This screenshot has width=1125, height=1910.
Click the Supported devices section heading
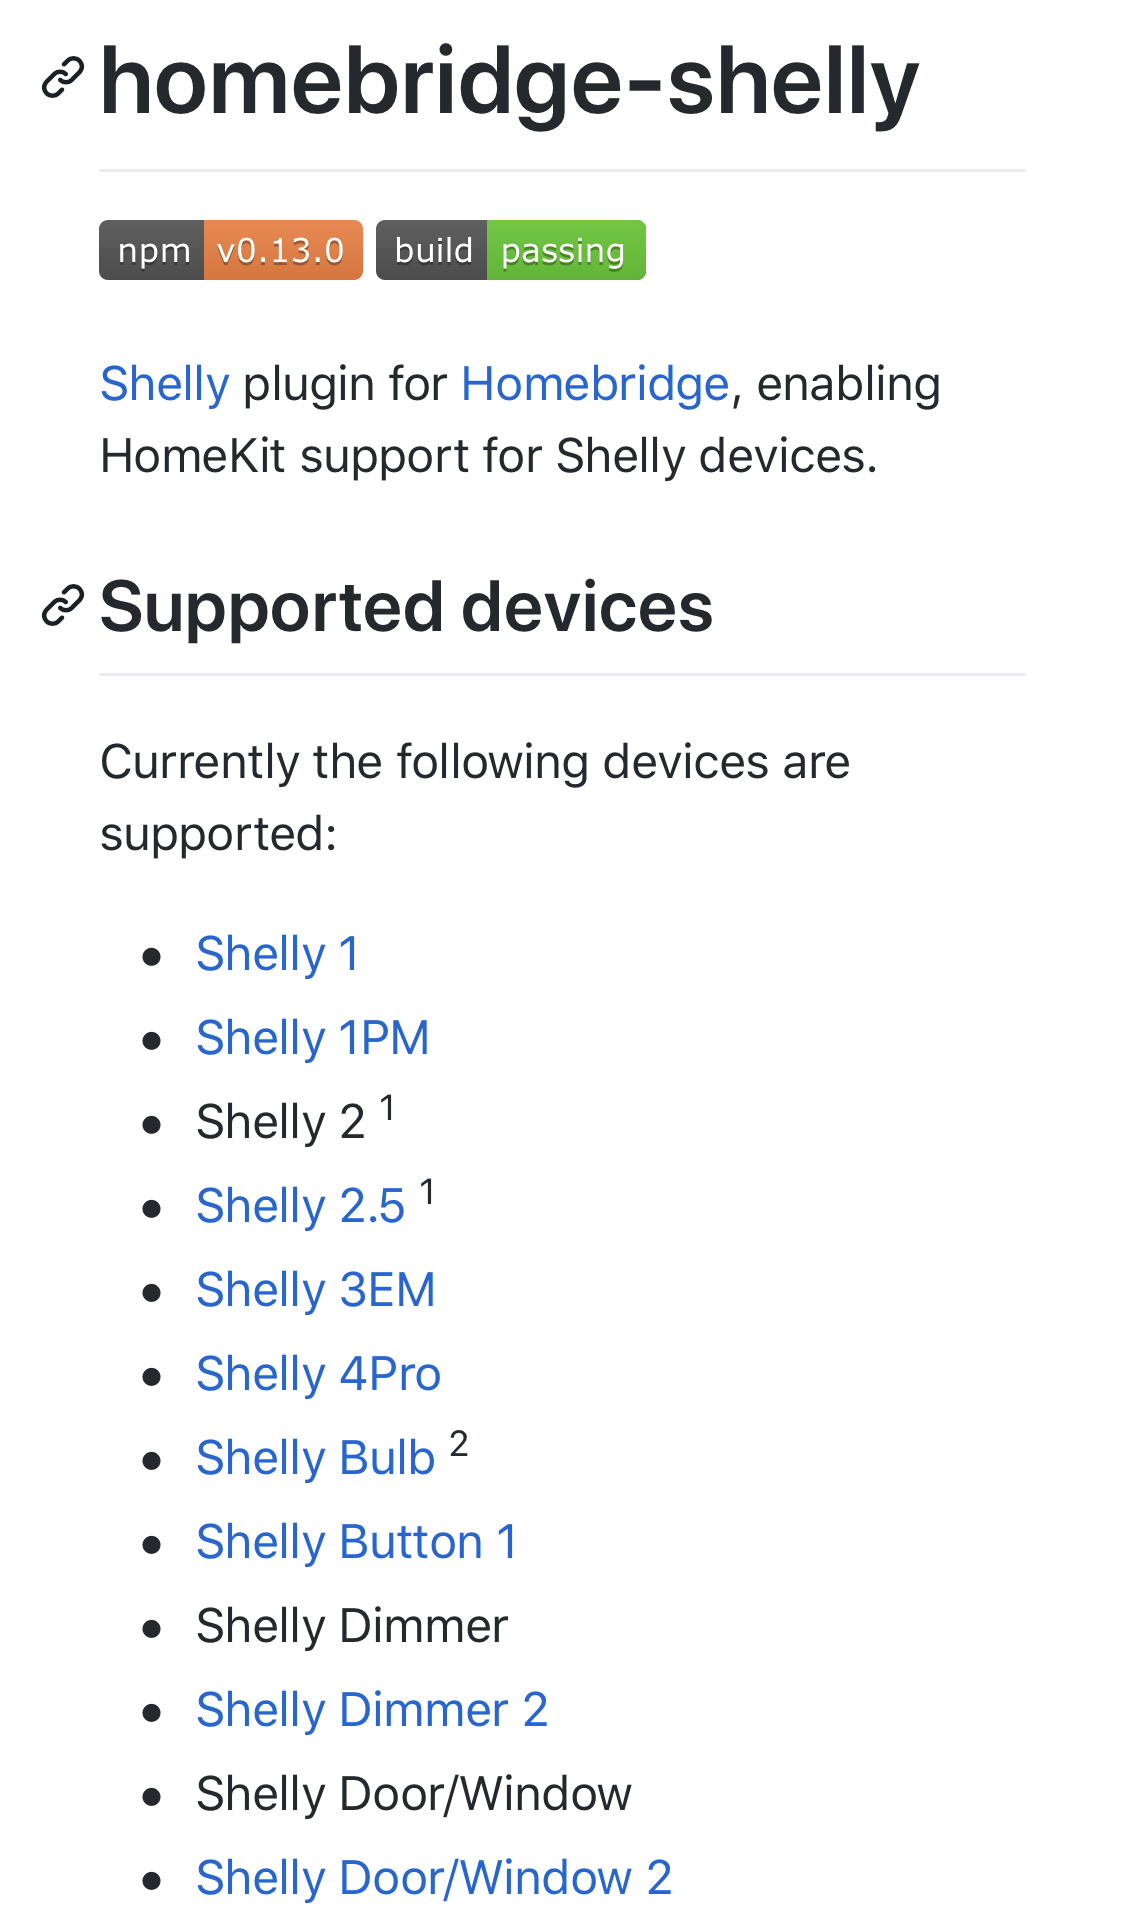(x=406, y=607)
